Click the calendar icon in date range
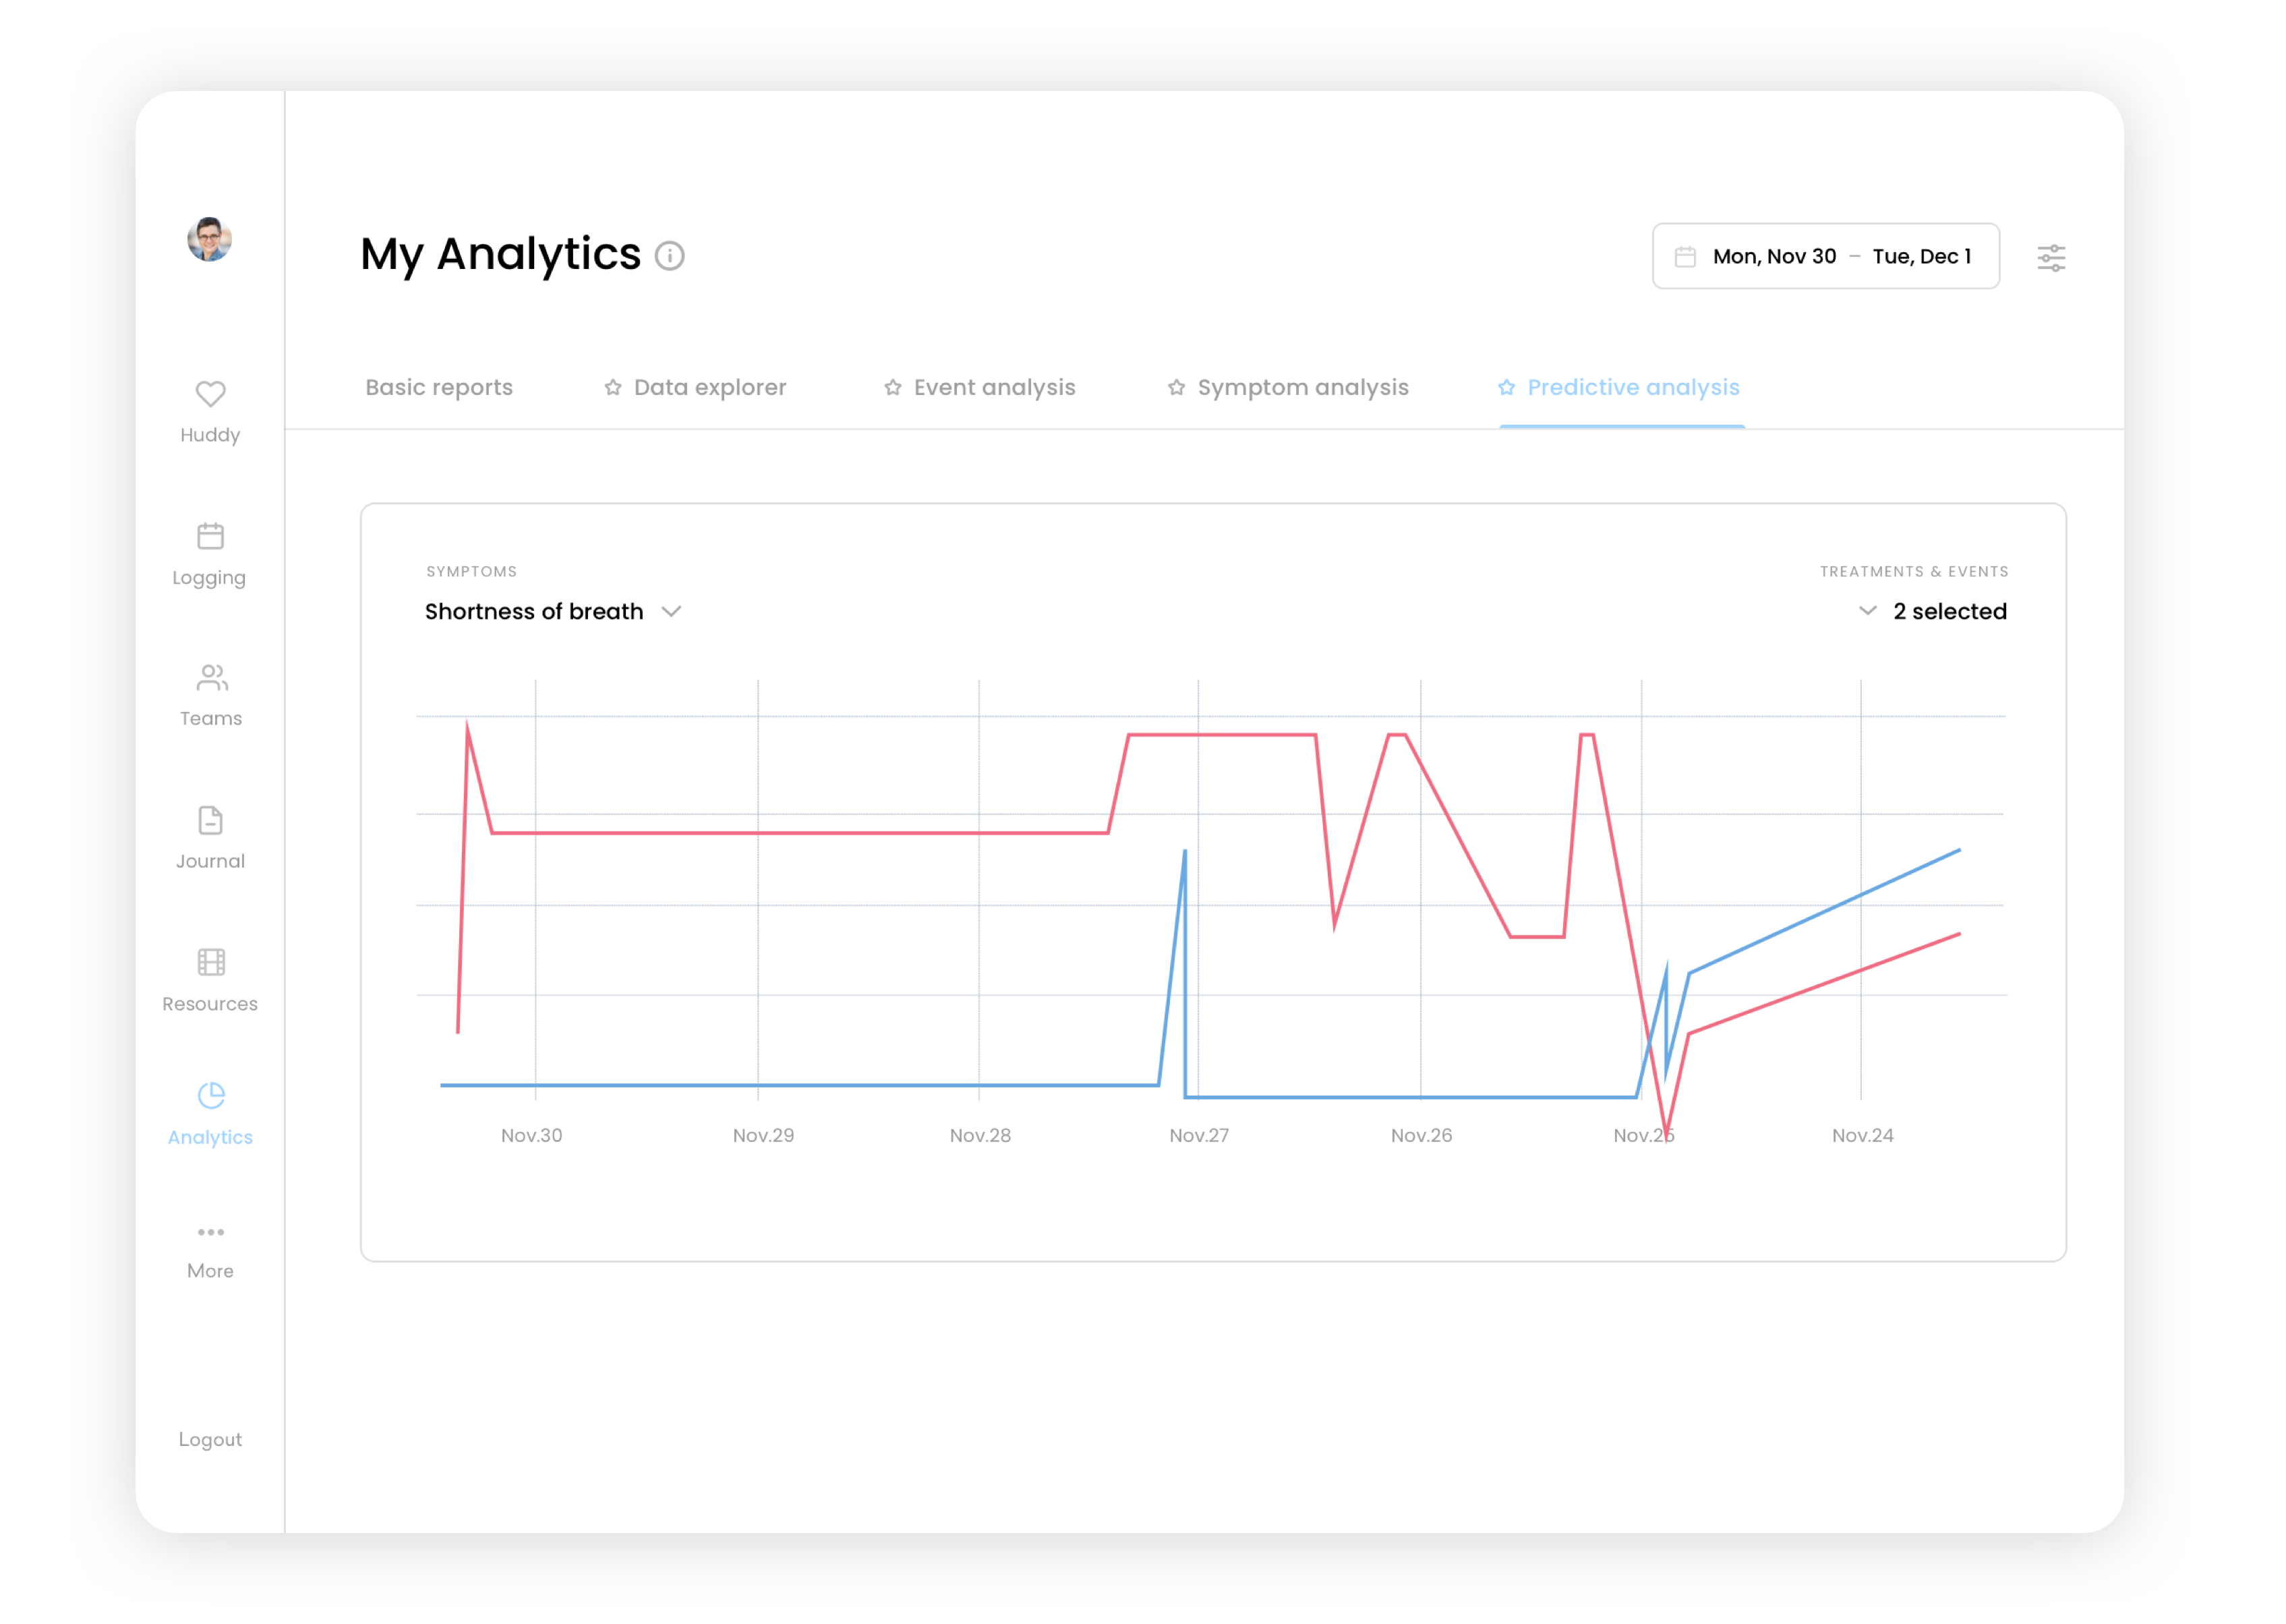Screen dimensions: 2286x1624 1685,257
